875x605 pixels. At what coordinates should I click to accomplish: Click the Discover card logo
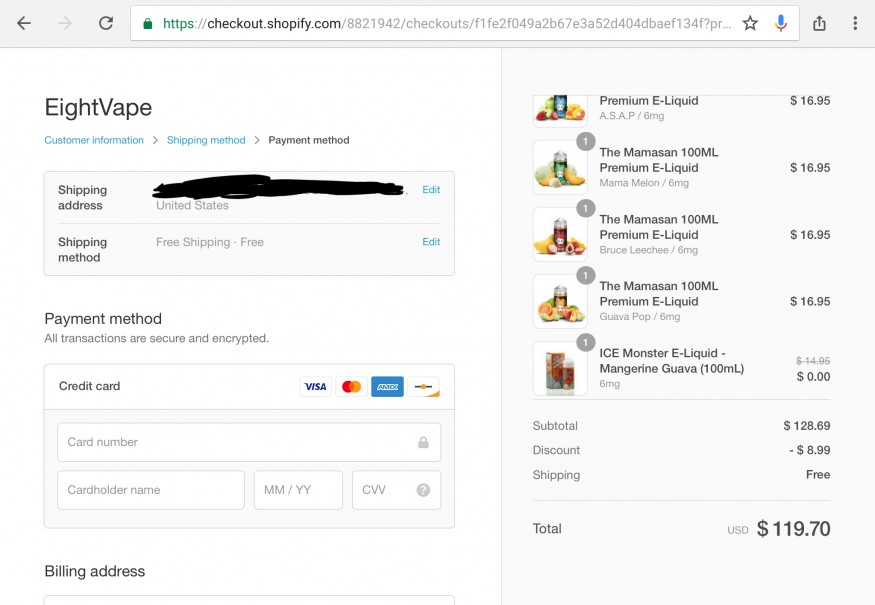pos(424,386)
